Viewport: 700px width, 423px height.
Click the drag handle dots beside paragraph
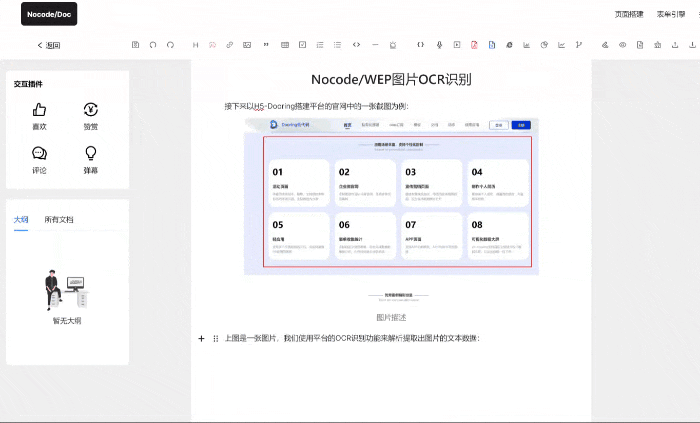tap(216, 339)
